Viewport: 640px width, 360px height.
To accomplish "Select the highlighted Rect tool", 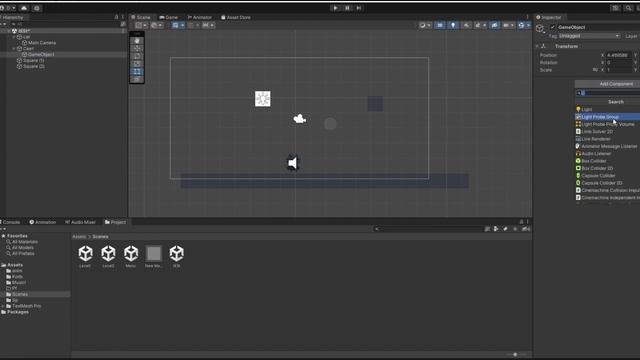I will click(137, 72).
